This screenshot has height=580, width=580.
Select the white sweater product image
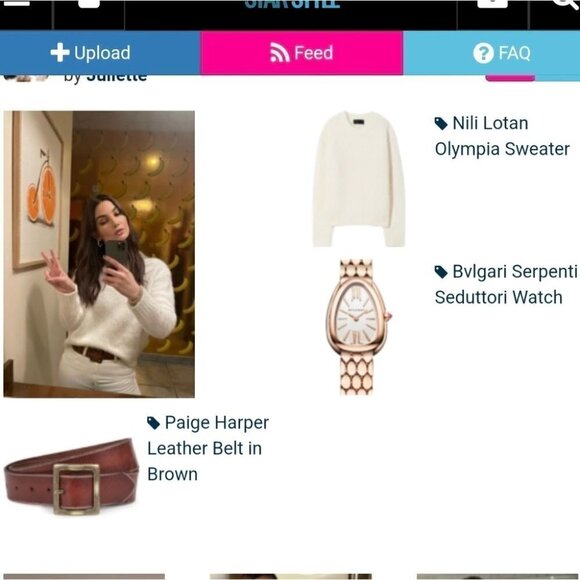click(359, 179)
